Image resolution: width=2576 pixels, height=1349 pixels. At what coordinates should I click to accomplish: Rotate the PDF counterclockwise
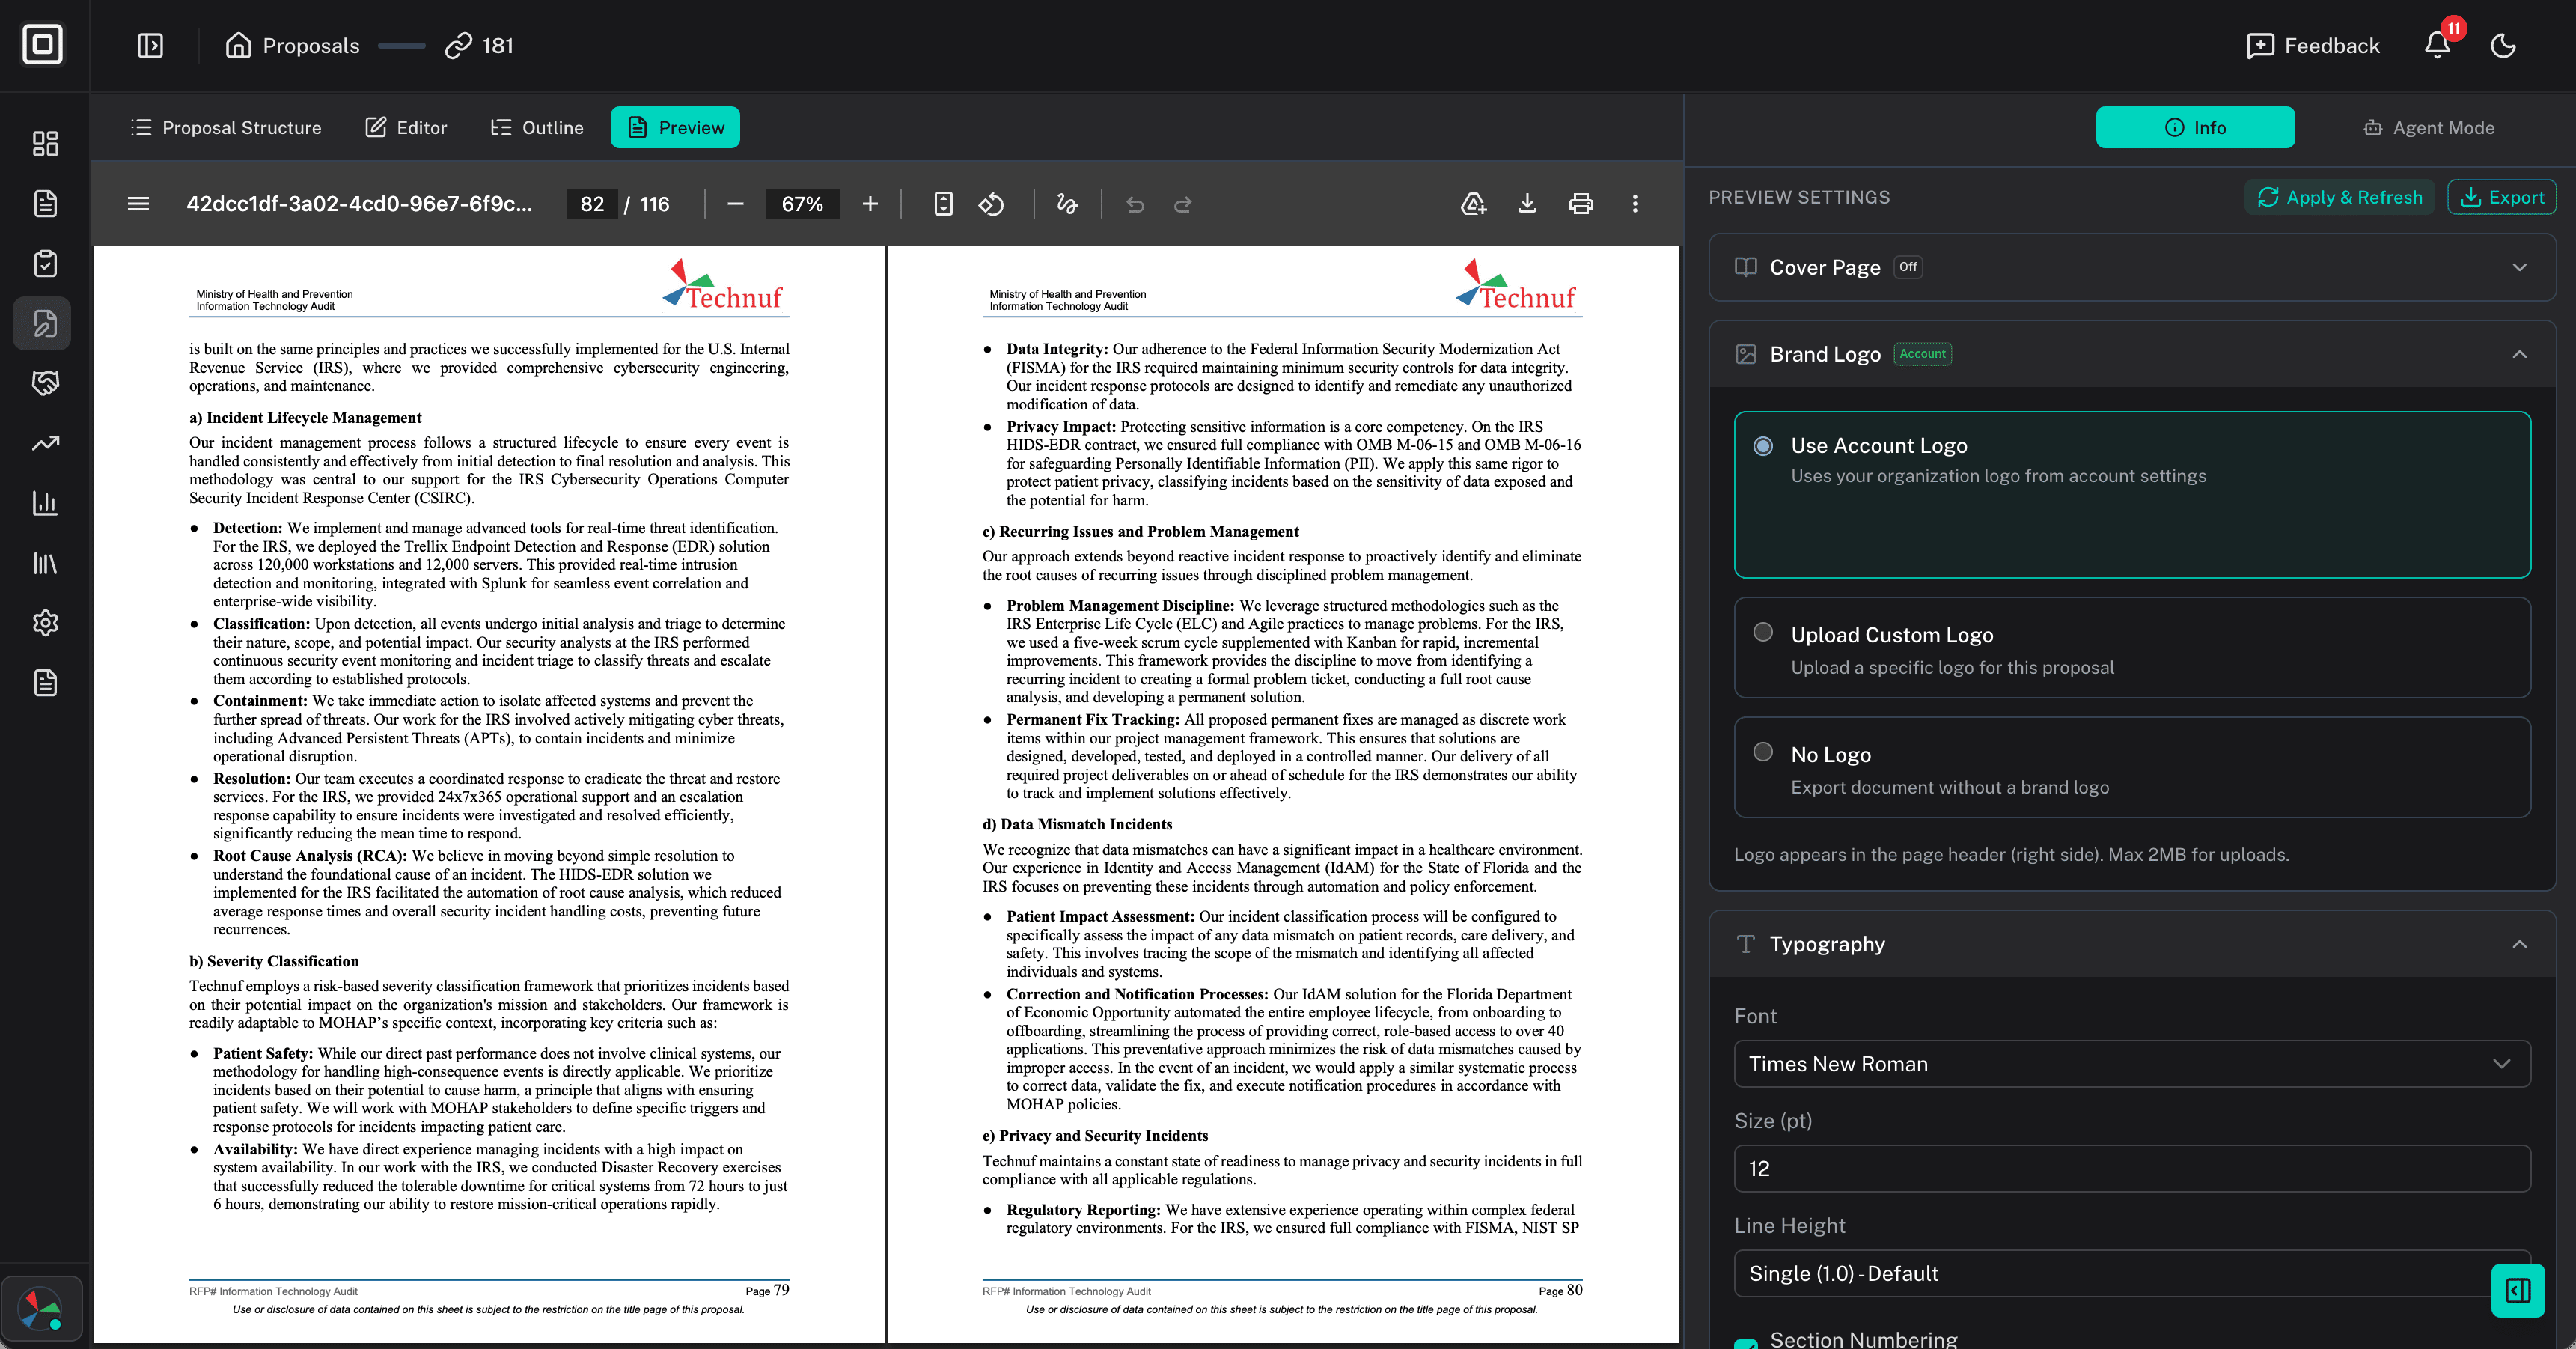tap(991, 204)
